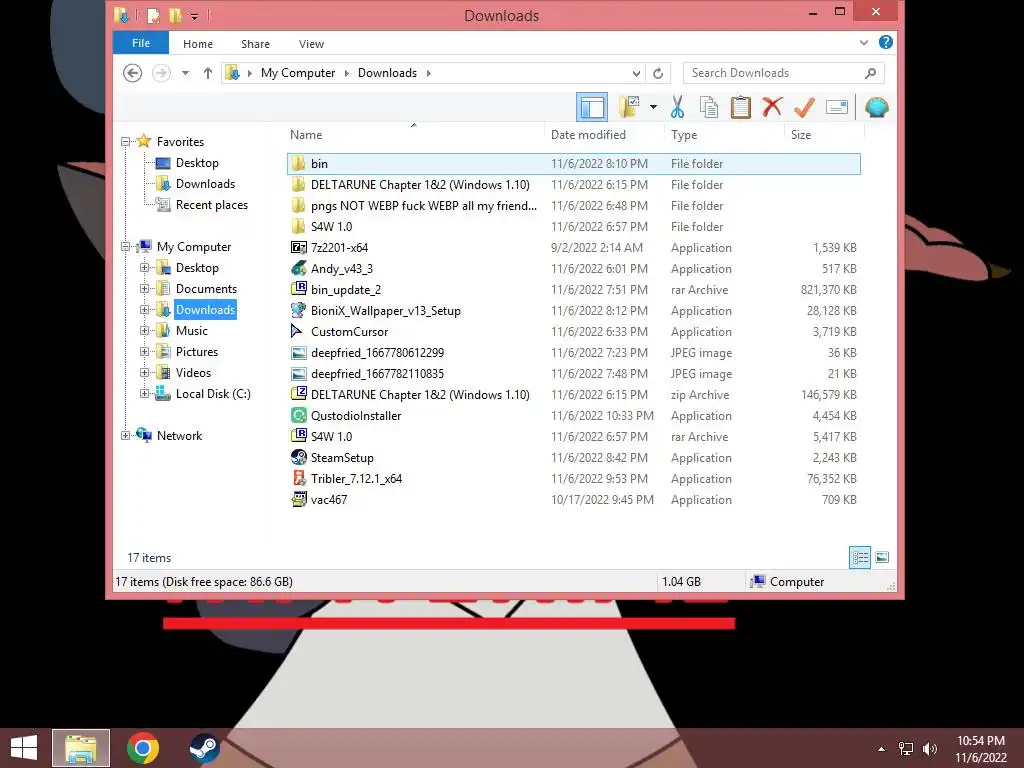Viewport: 1024px width, 768px height.
Task: Select Videos in the navigation tree
Action: coord(193,373)
